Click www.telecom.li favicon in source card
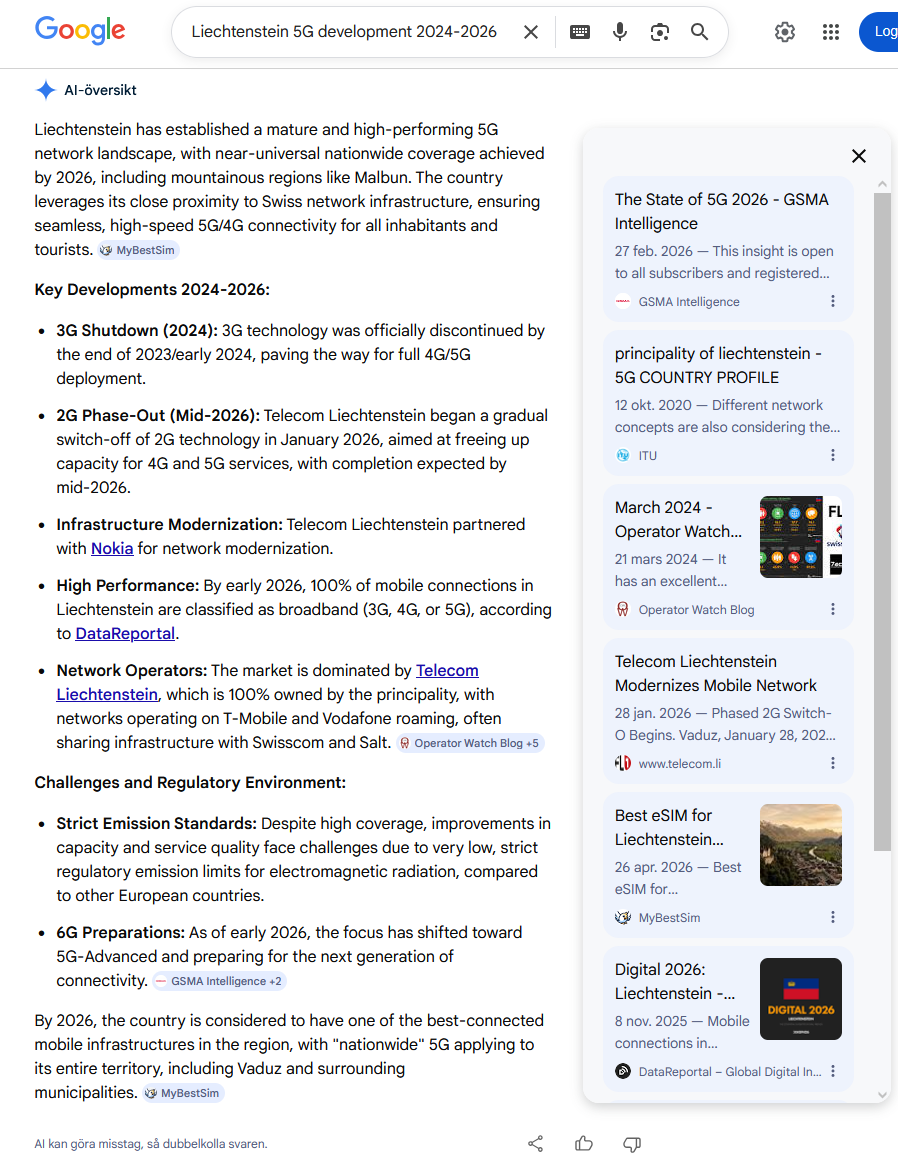Screen dimensions: 898x1157 (623, 763)
